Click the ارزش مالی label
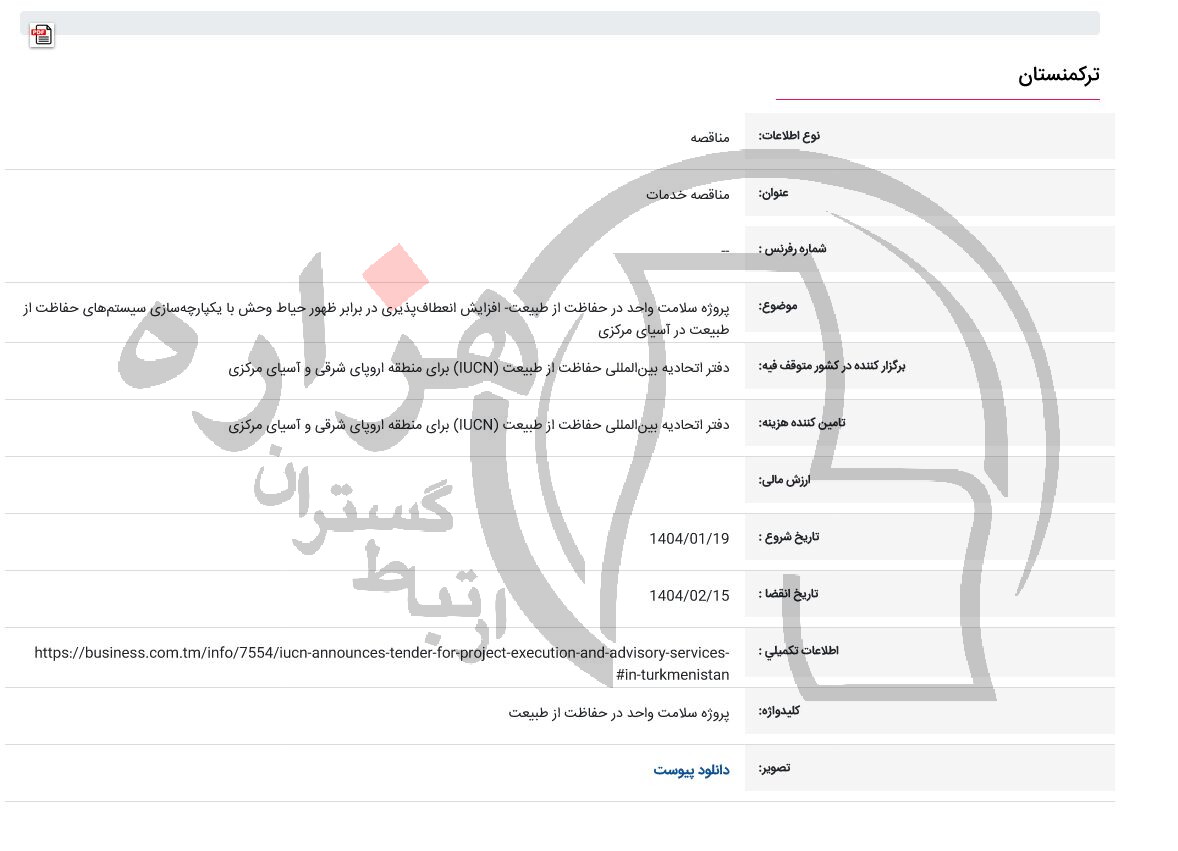1178x851 pixels. pyautogui.click(x=784, y=480)
